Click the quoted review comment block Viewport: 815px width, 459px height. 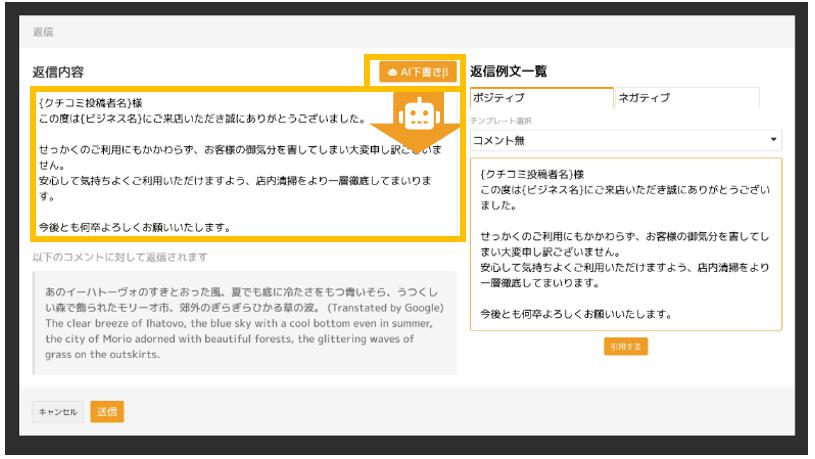[x=245, y=323]
